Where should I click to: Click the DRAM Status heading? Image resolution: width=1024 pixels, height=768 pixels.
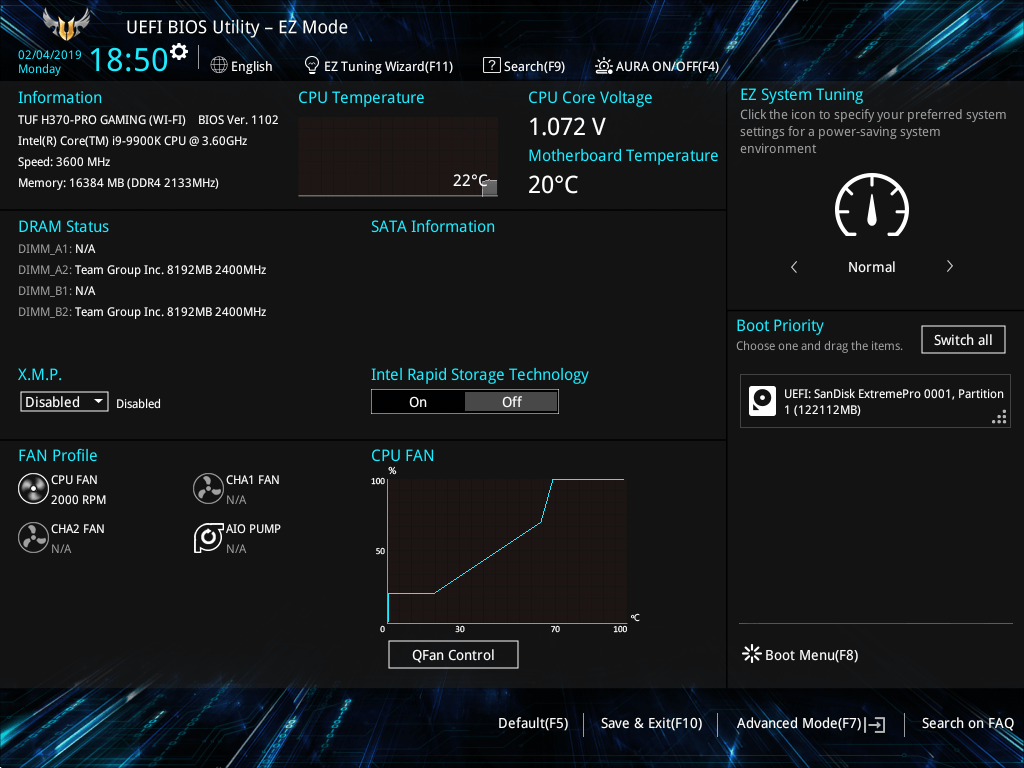pyautogui.click(x=63, y=227)
